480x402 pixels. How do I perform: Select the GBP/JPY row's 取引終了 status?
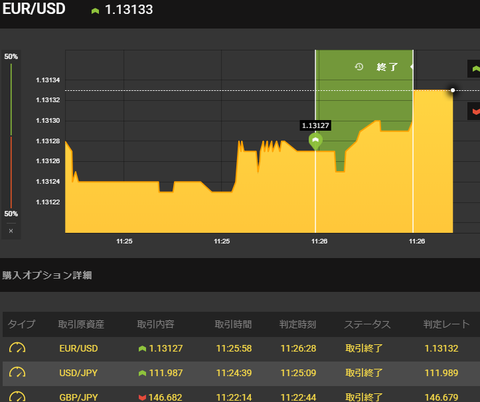(x=364, y=397)
